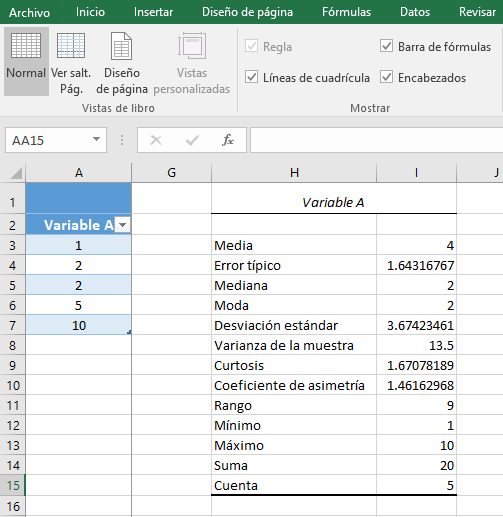Viewport: 503px width, 517px height.
Task: Select the Moda label cell
Action: pos(294,305)
